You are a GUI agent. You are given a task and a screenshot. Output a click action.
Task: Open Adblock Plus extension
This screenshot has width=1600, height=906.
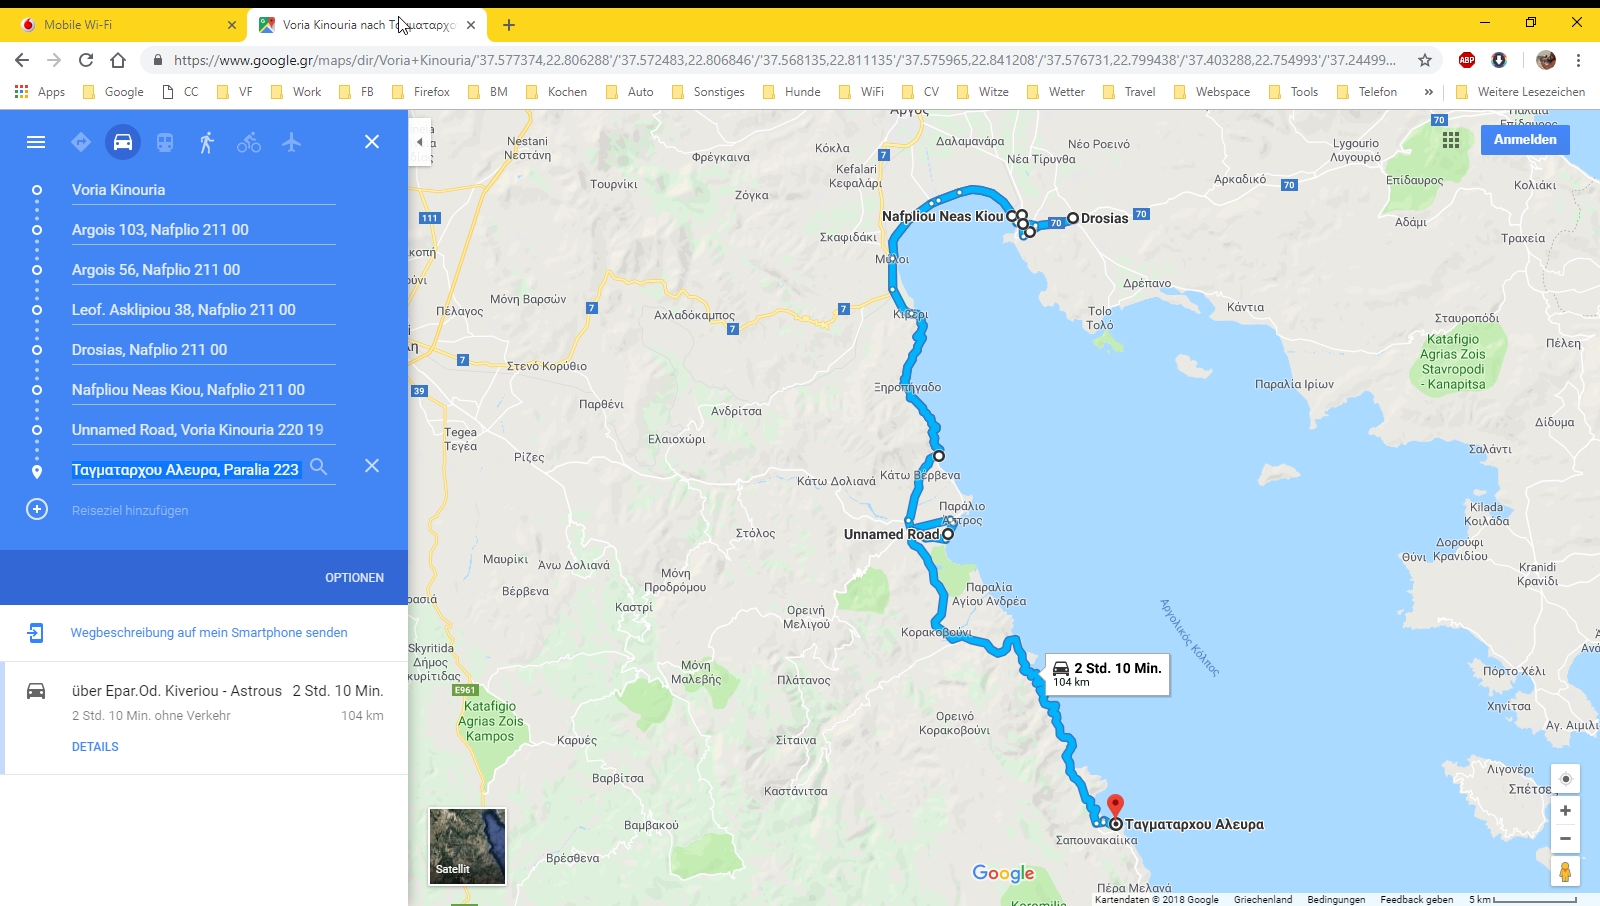click(x=1467, y=60)
